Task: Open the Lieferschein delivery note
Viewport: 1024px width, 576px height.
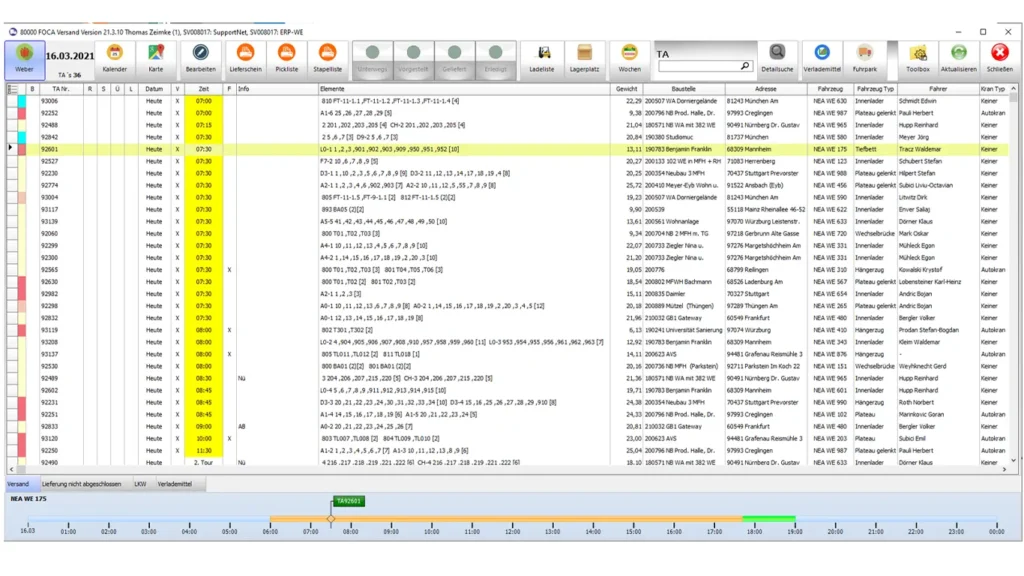Action: (245, 58)
